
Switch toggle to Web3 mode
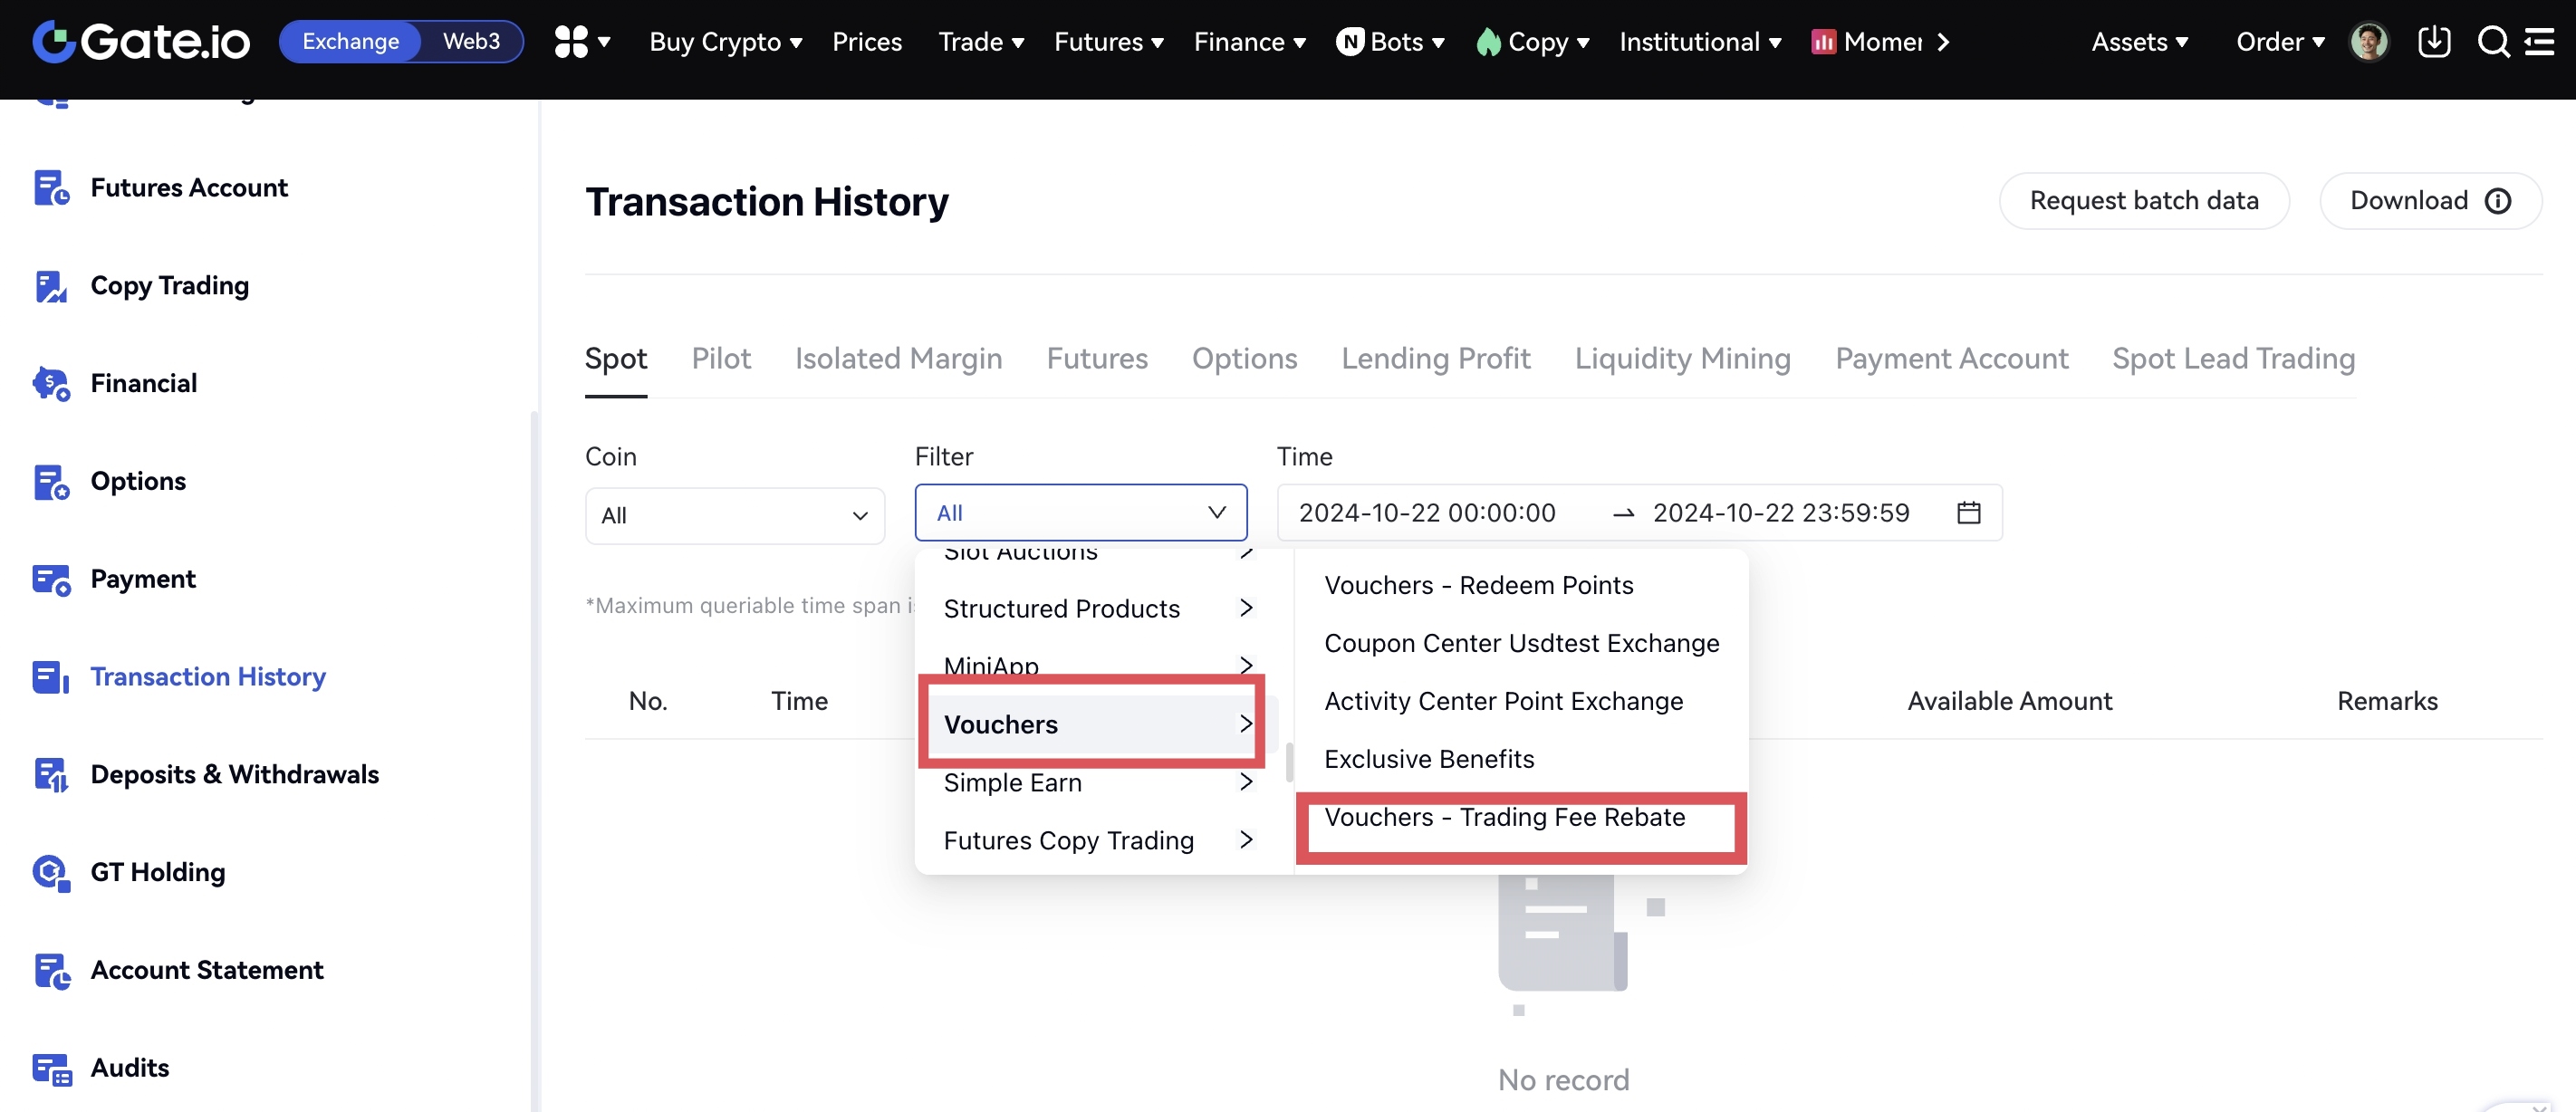point(471,41)
